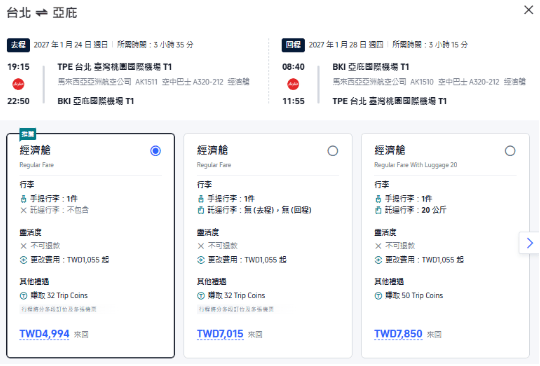
Task: Click Trip Coins icon in TWD7,850 card
Action: tap(378, 296)
